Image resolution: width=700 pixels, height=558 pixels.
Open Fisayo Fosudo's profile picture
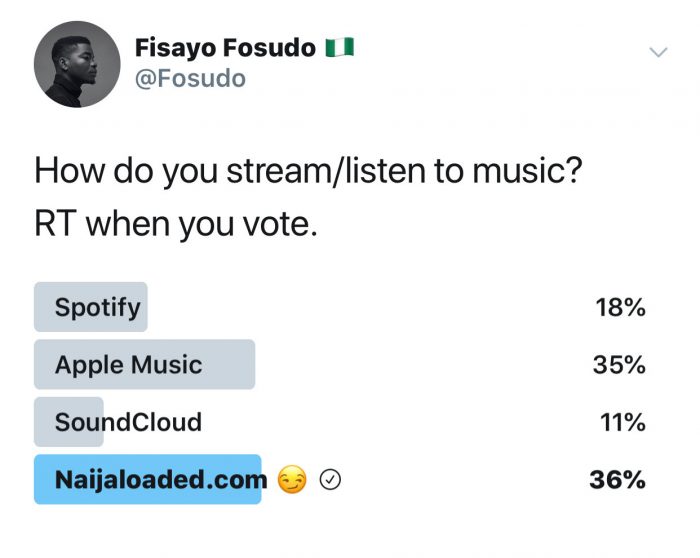click(77, 64)
